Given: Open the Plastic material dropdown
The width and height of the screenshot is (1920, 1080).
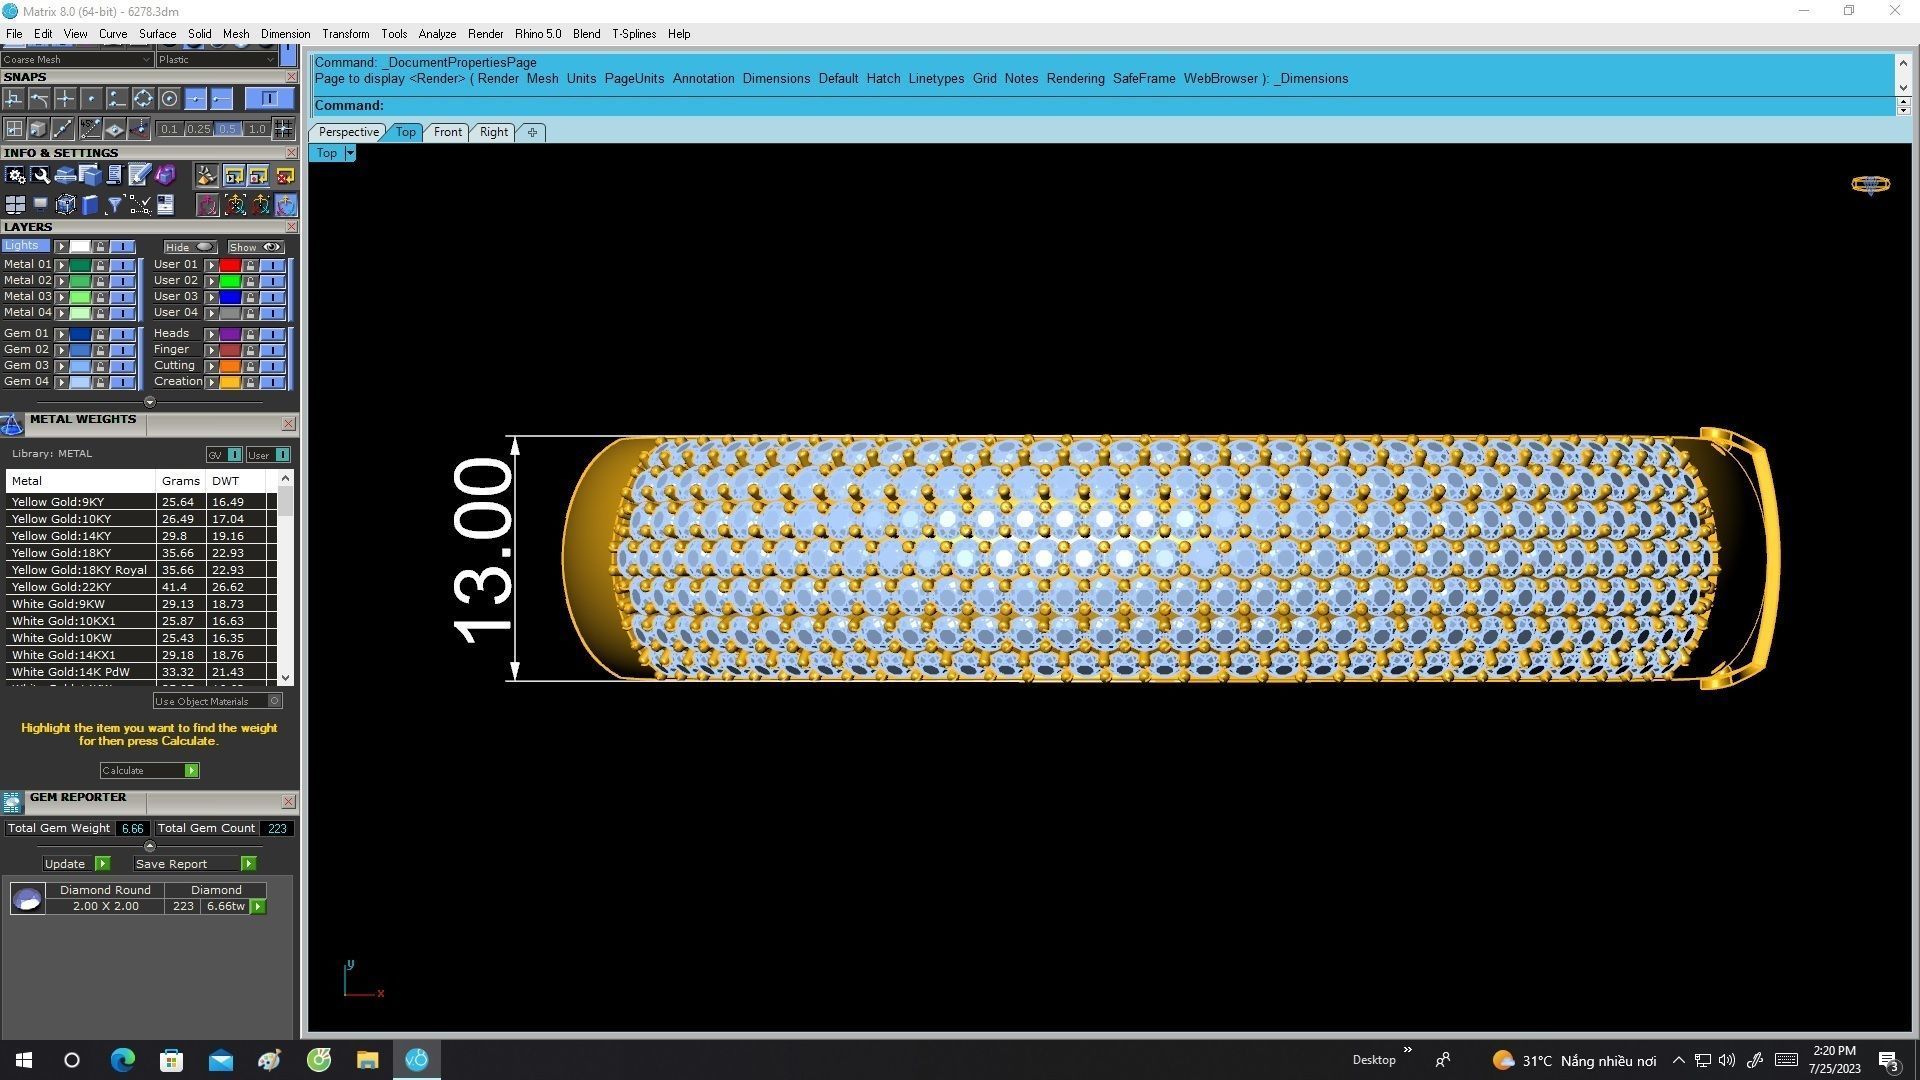Looking at the screenshot, I should pos(216,59).
